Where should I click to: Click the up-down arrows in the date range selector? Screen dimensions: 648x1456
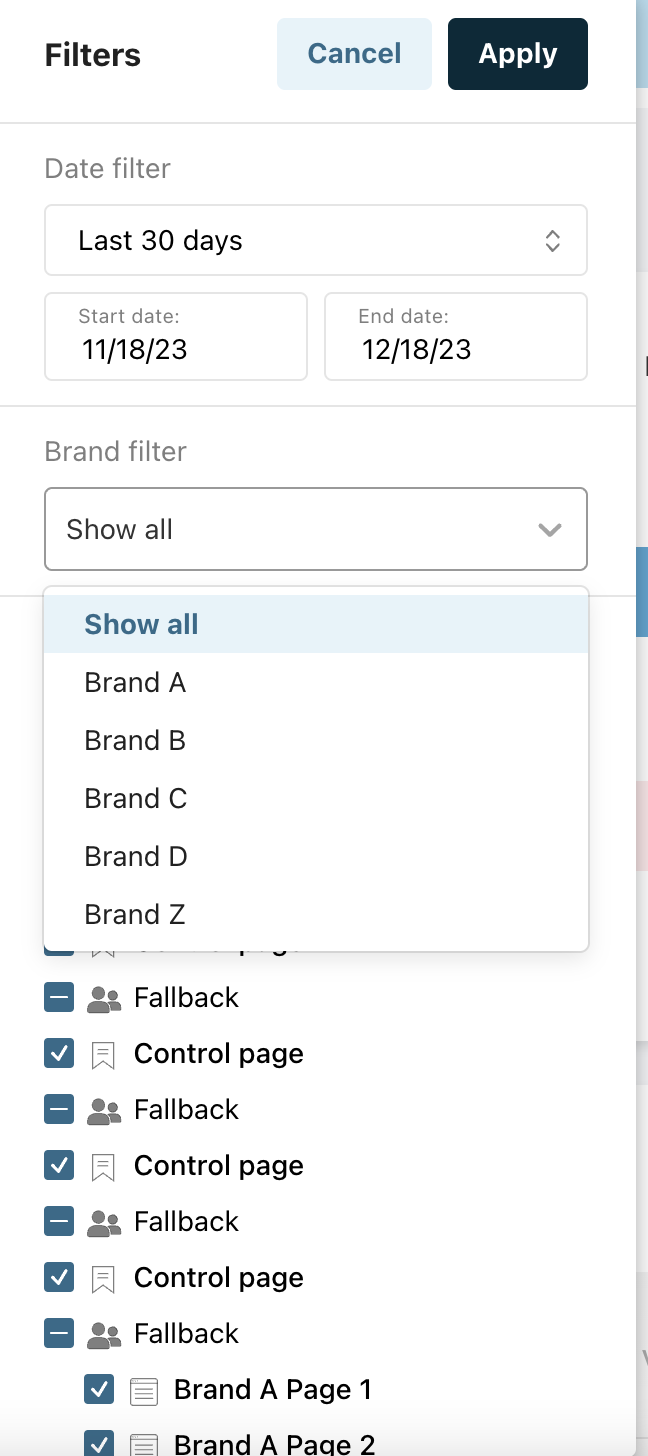[x=552, y=241]
